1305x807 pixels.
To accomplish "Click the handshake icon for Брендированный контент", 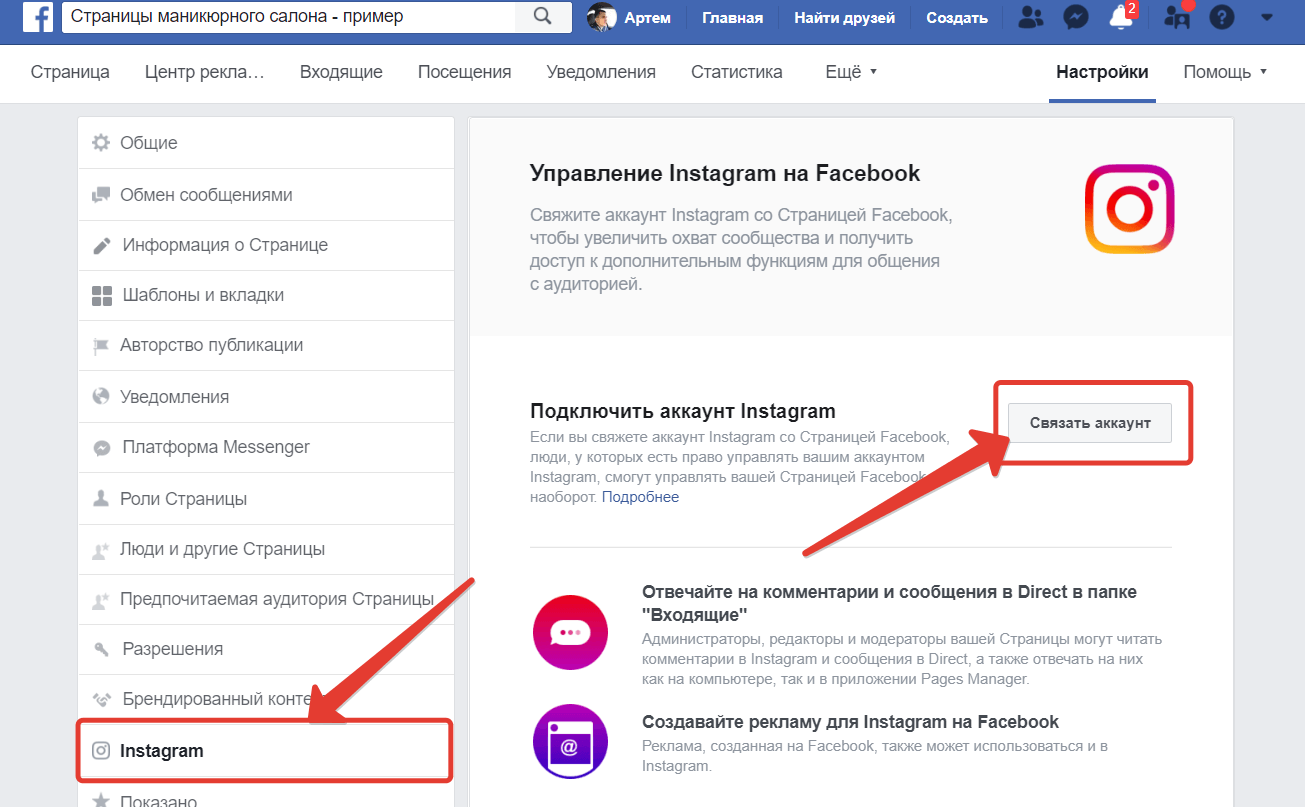I will (x=101, y=699).
